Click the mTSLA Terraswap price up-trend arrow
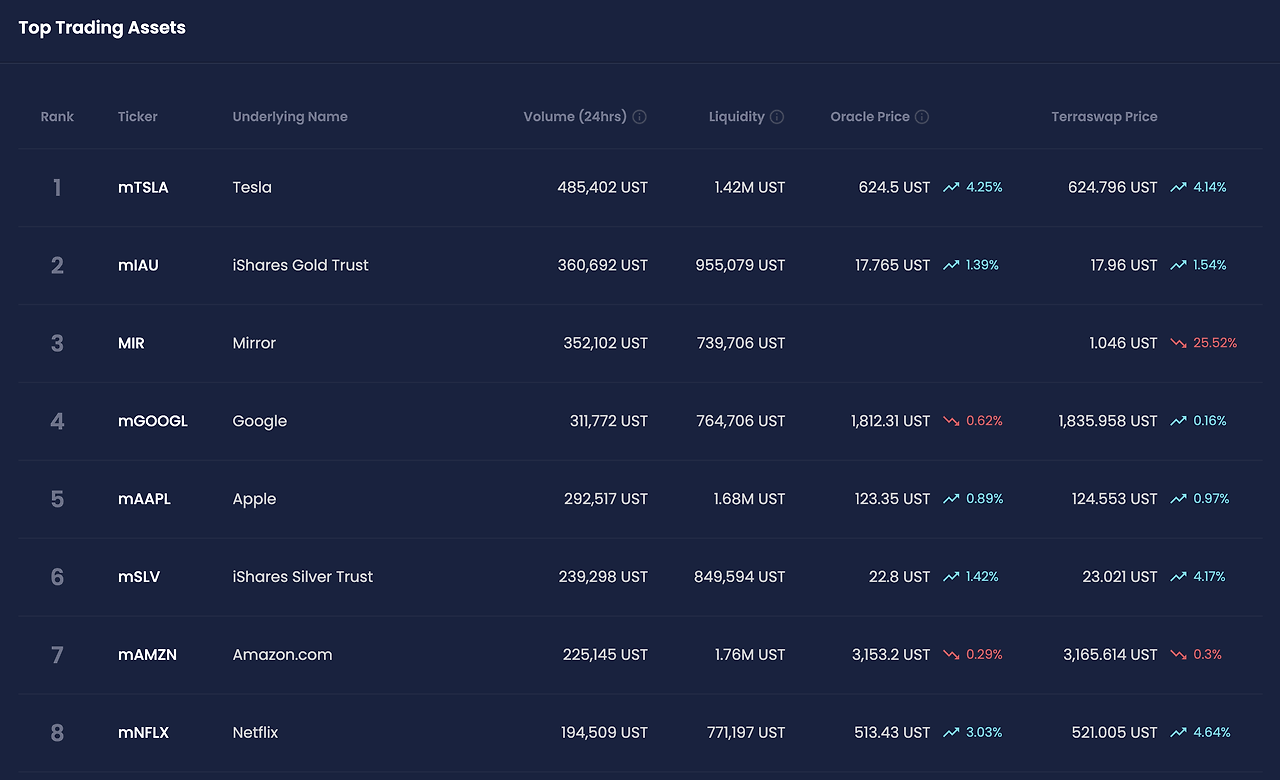 1178,187
